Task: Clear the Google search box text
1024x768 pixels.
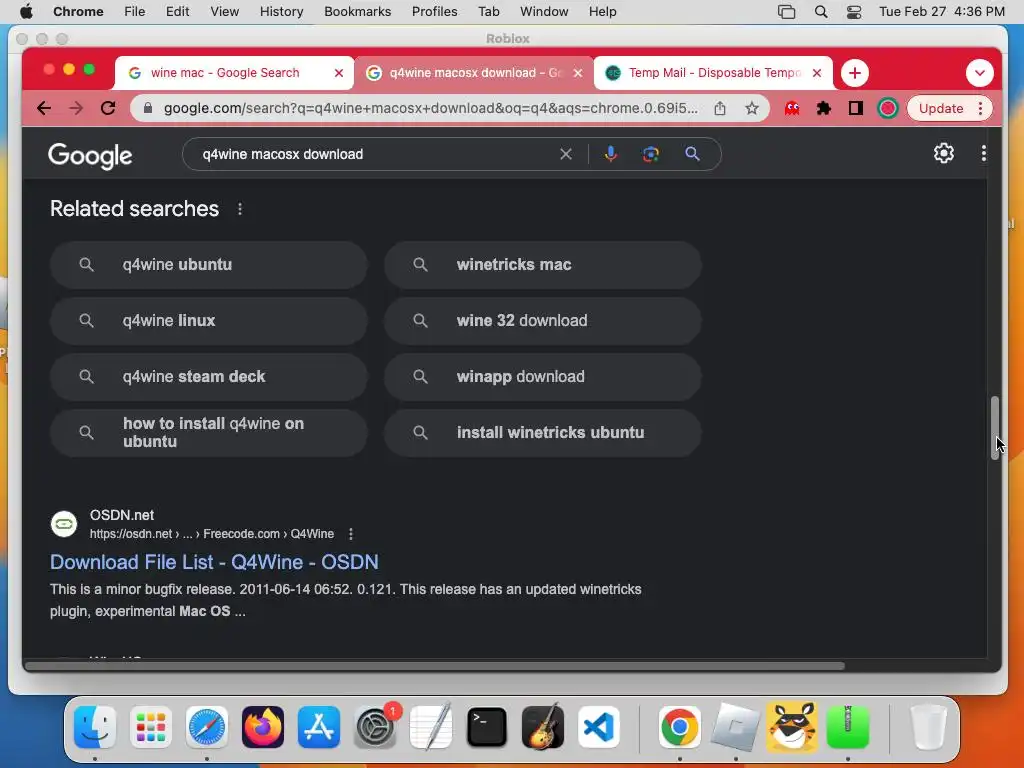Action: pyautogui.click(x=566, y=154)
